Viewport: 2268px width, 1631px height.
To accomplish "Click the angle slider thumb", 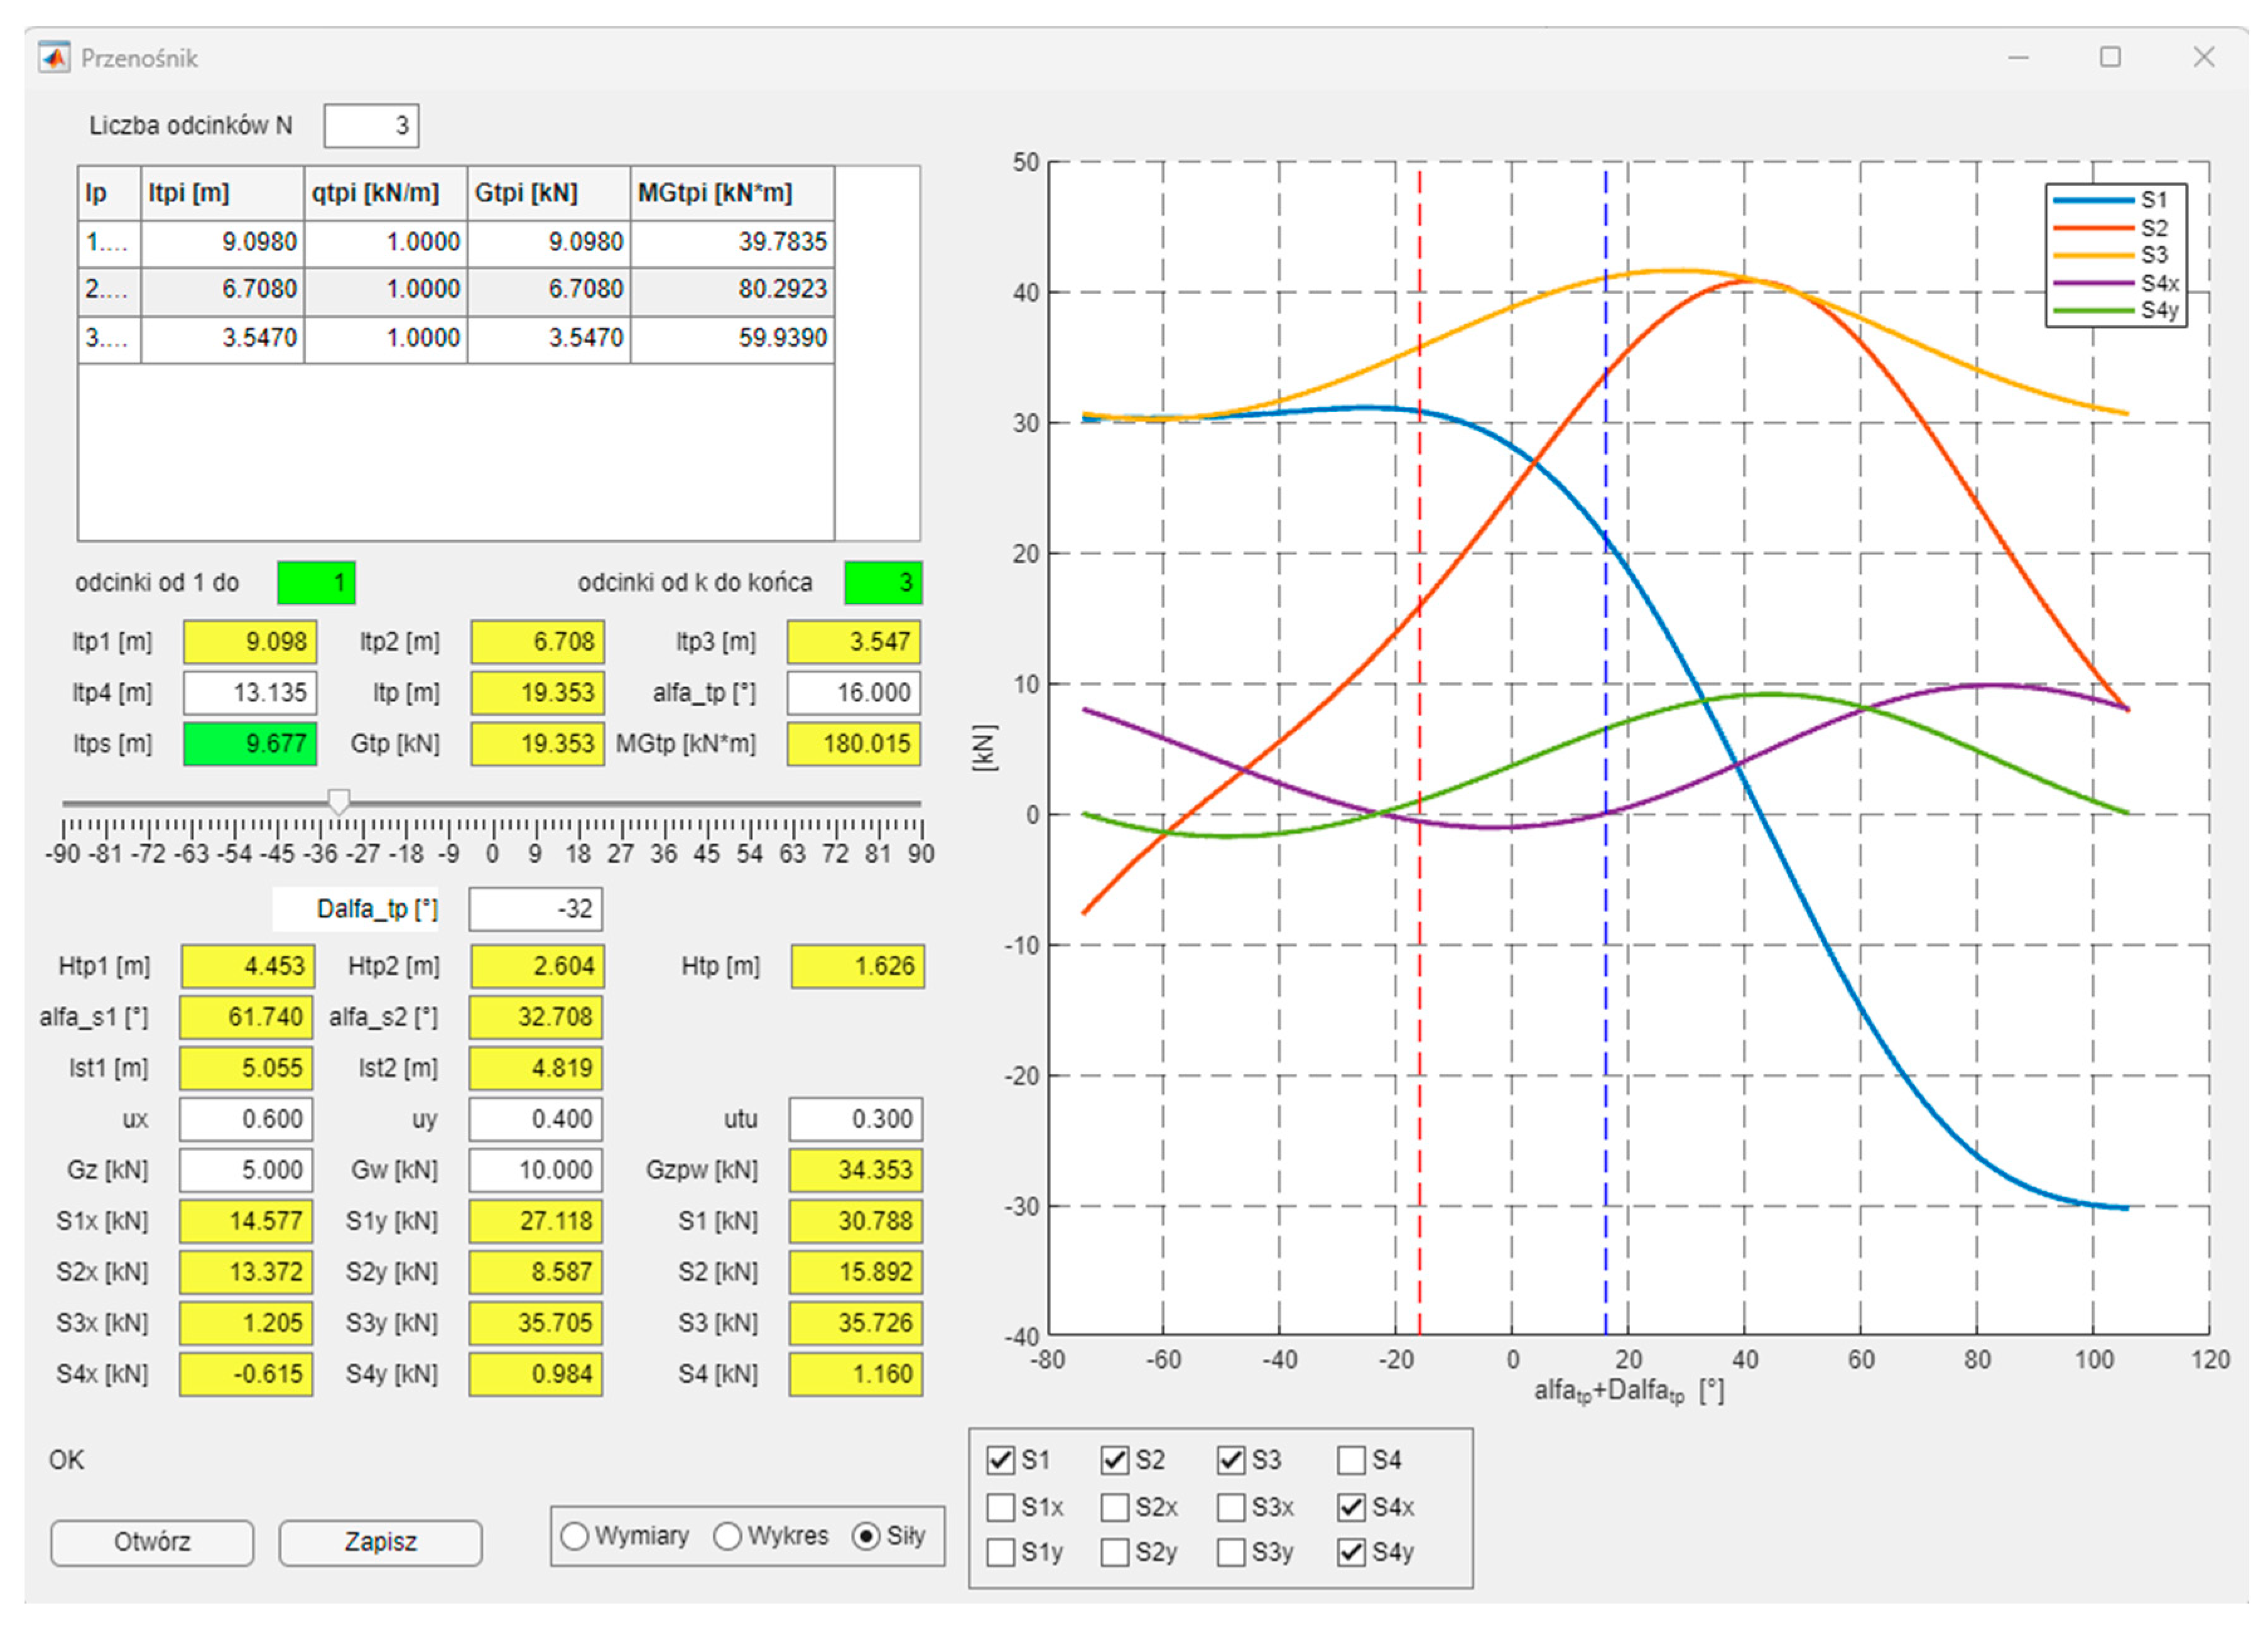I will pos(339,801).
